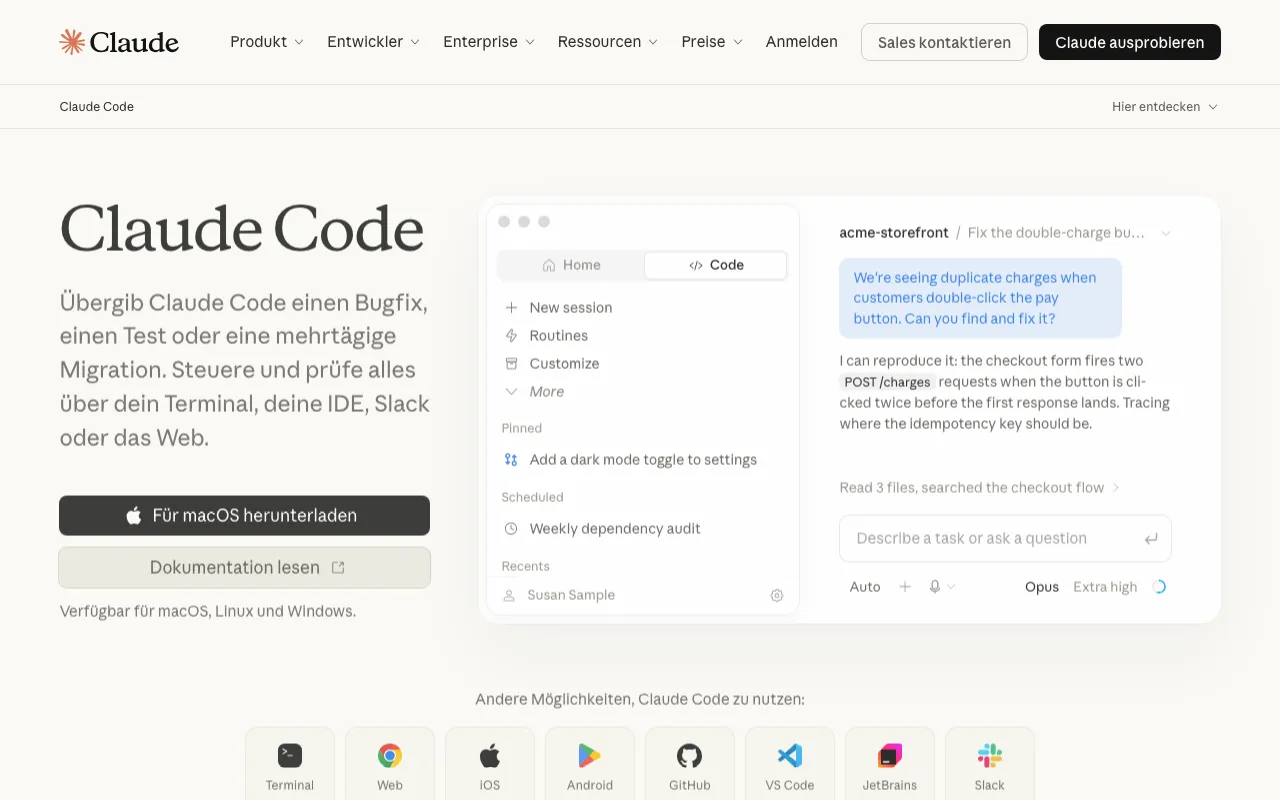Expand the Preise menu
Screen dimensions: 1280x800
[x=712, y=42]
